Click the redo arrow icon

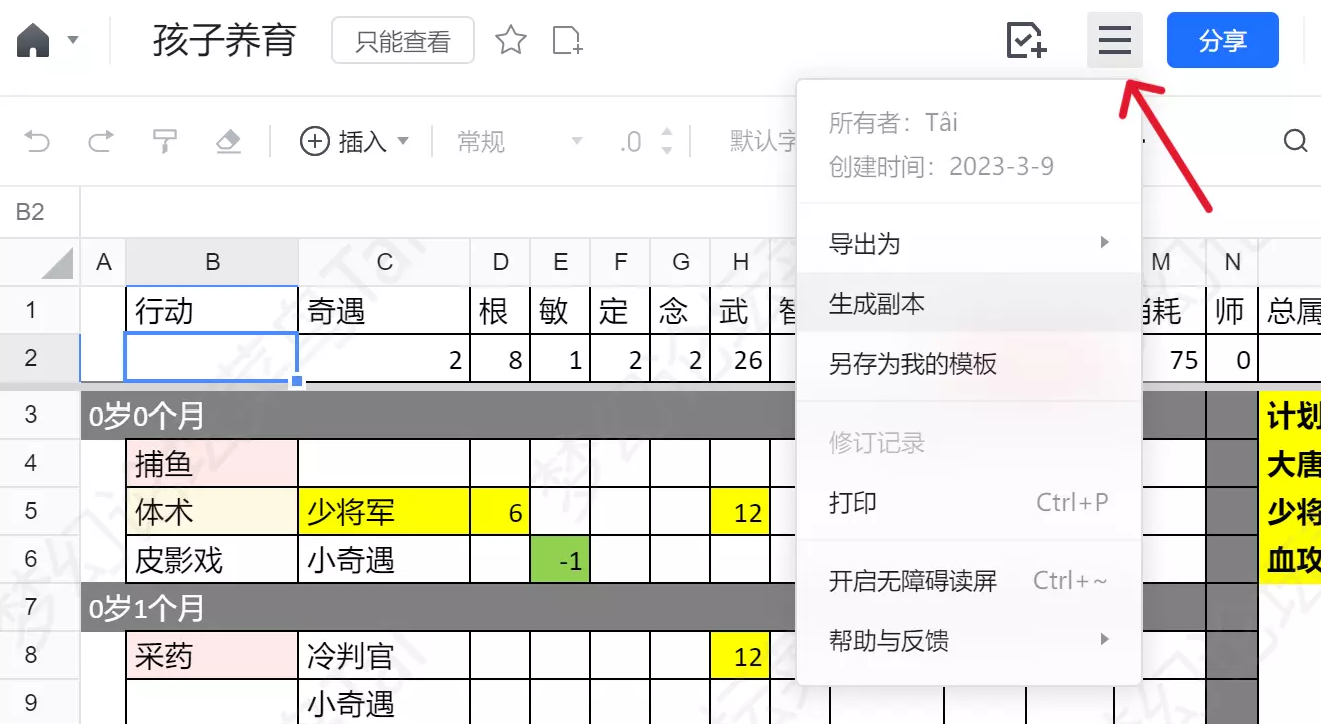coord(100,142)
